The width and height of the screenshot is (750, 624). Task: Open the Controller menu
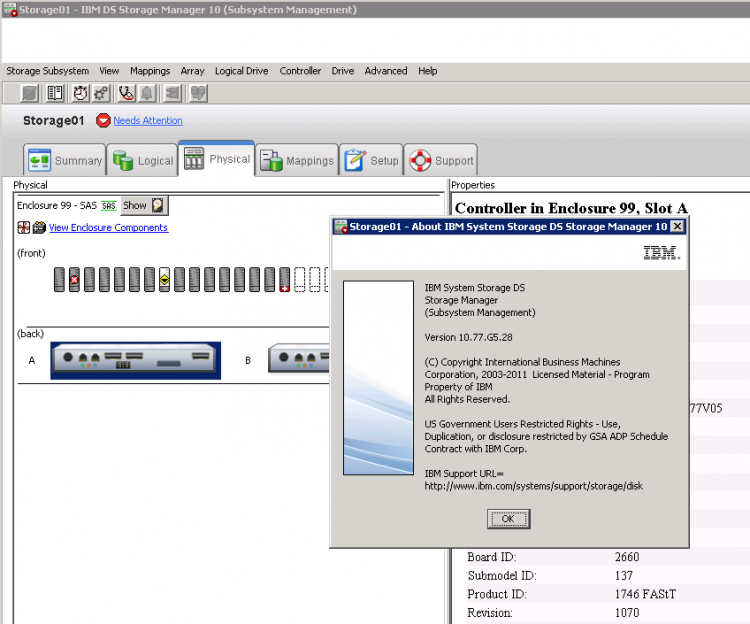pyautogui.click(x=300, y=71)
